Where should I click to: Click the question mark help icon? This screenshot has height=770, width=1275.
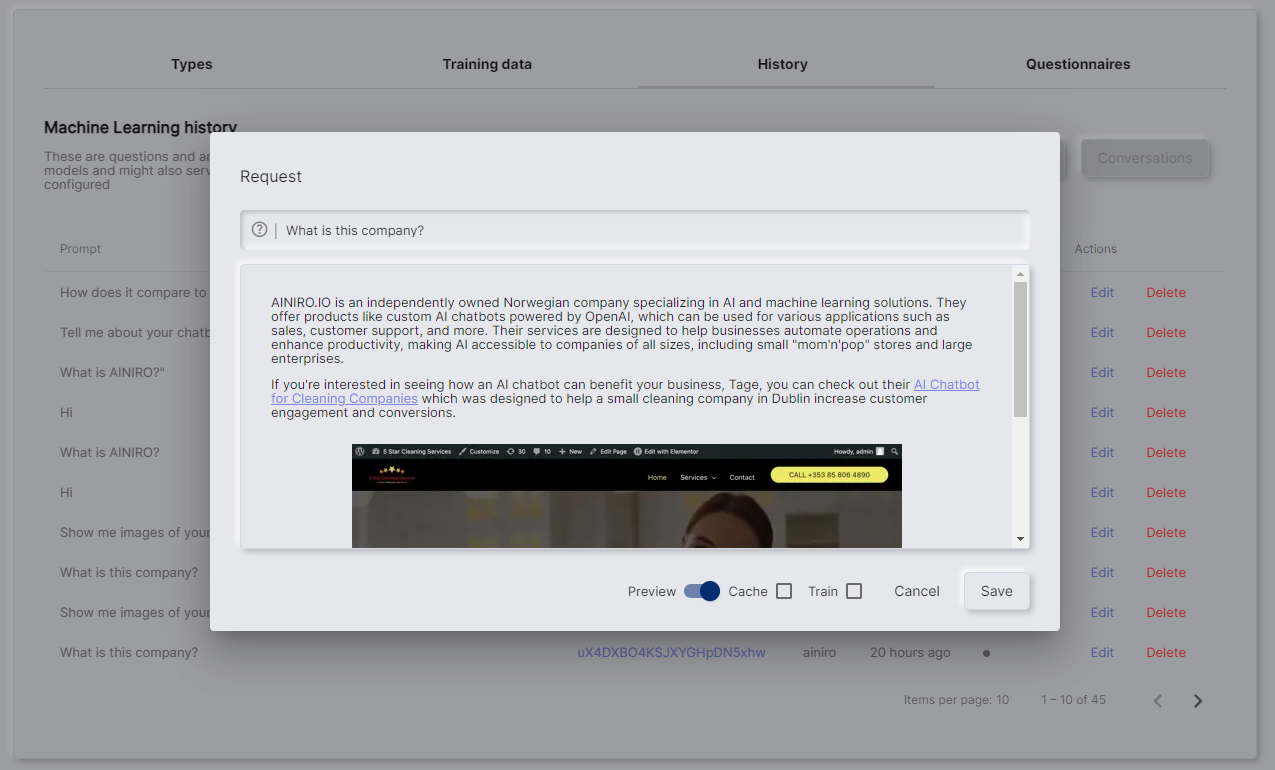tap(260, 229)
